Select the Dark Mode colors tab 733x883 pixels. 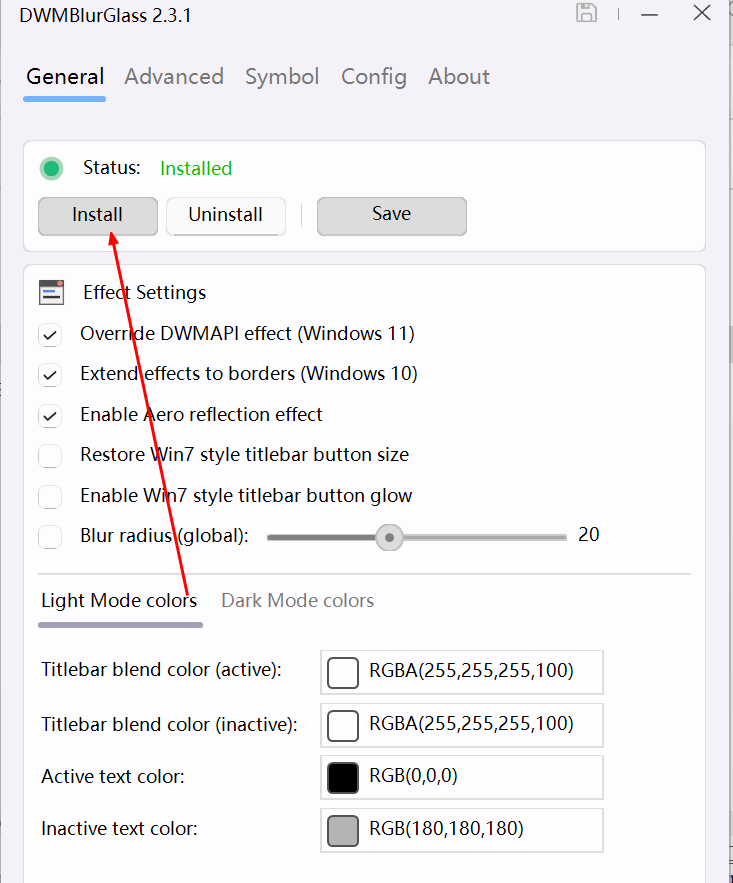pos(297,601)
